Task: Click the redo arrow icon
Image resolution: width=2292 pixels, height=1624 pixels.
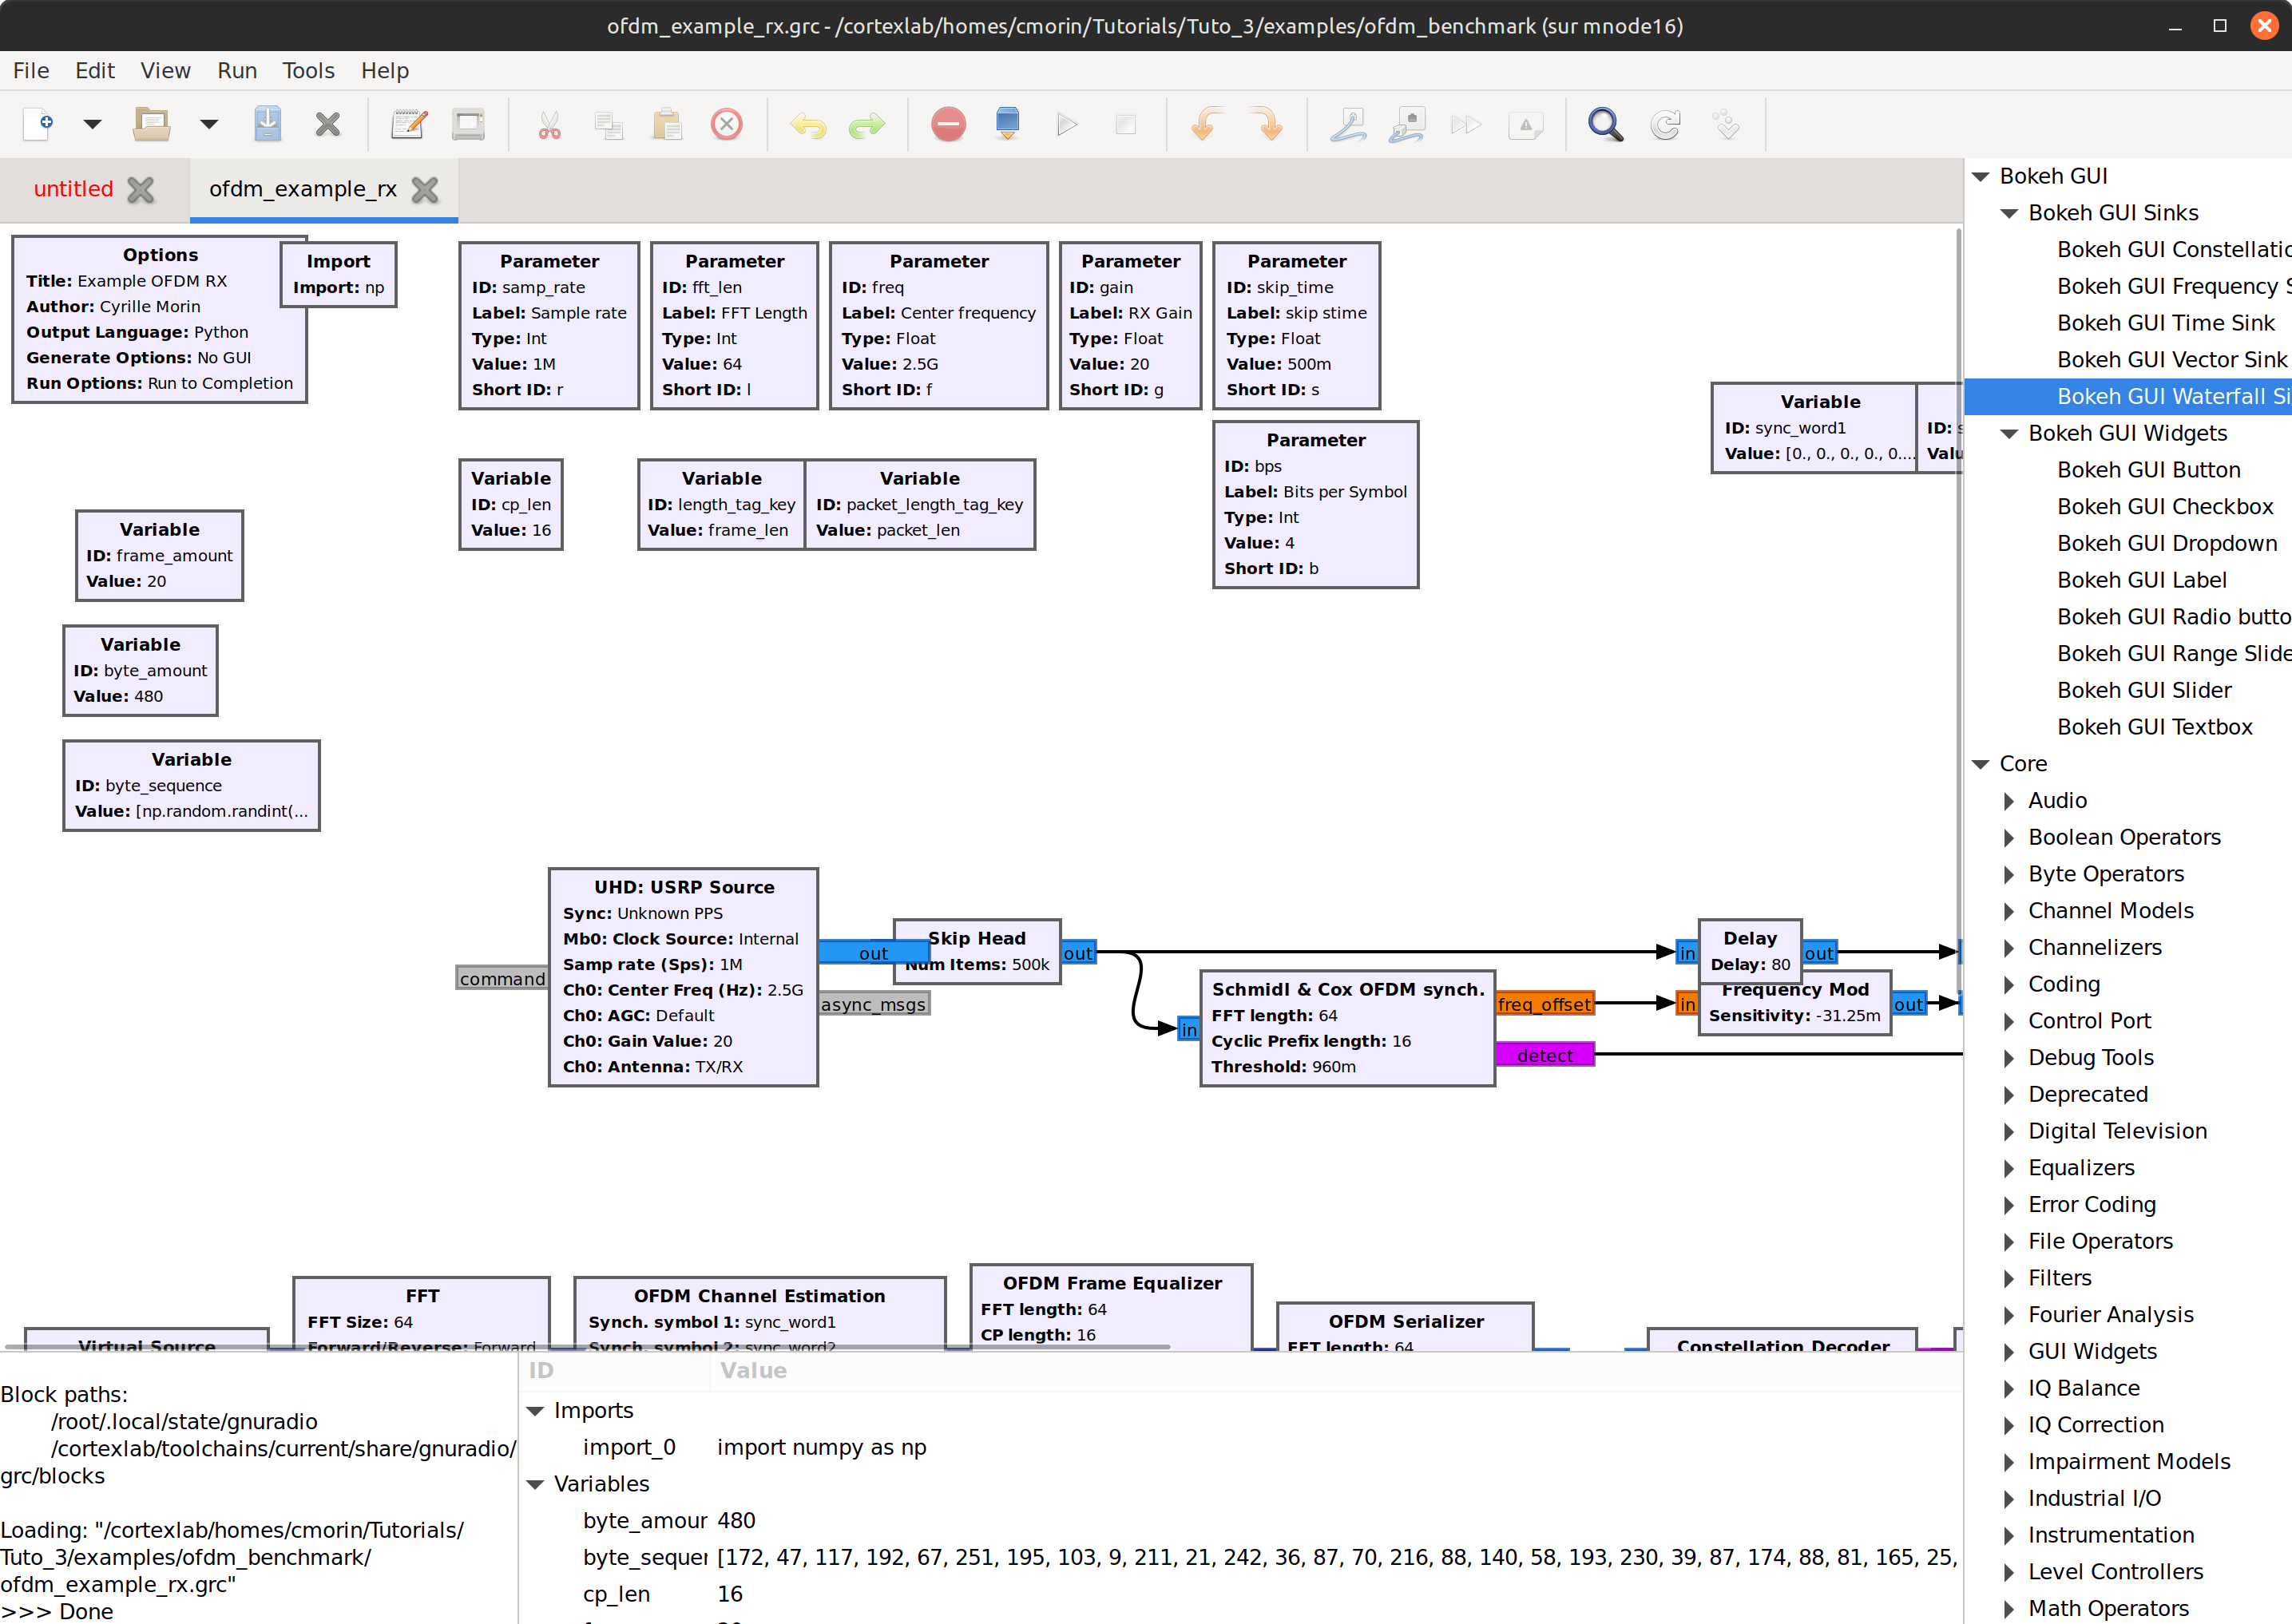Action: click(866, 124)
